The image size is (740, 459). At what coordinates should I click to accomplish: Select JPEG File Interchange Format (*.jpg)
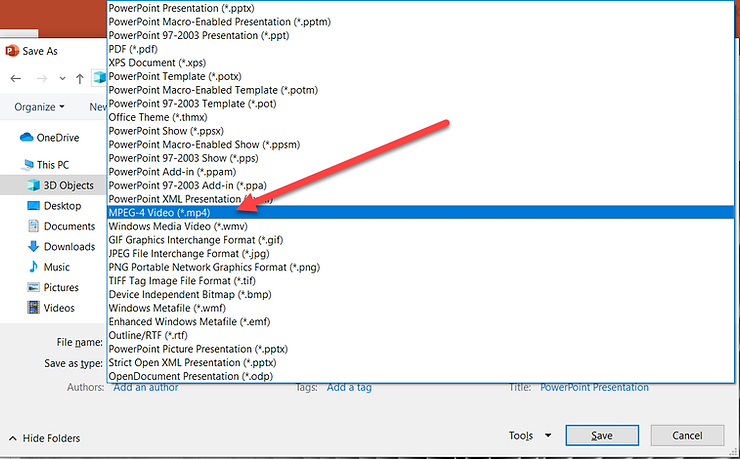420,254
